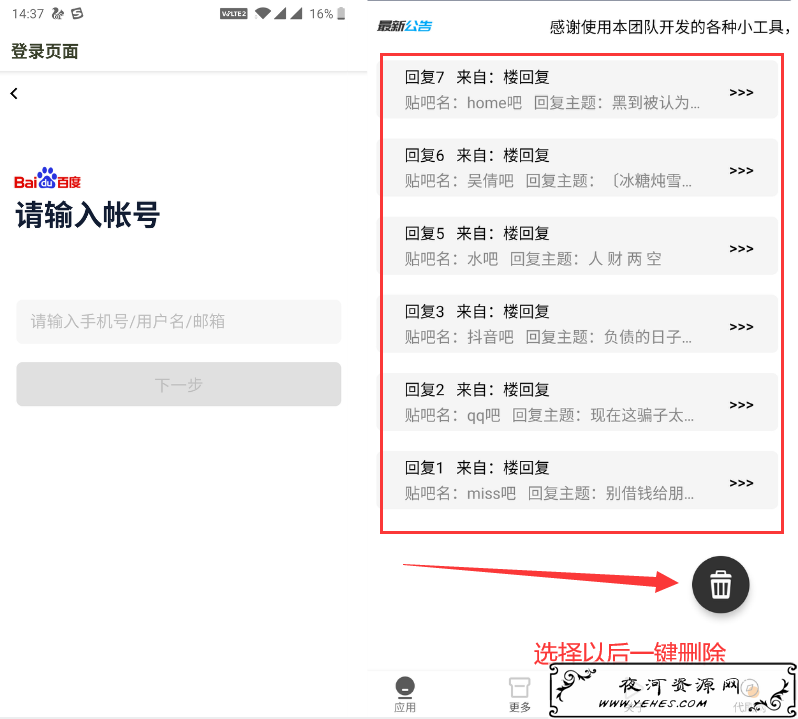
Task: Tap the Wi-Fi icon in status bar
Action: coord(263,14)
